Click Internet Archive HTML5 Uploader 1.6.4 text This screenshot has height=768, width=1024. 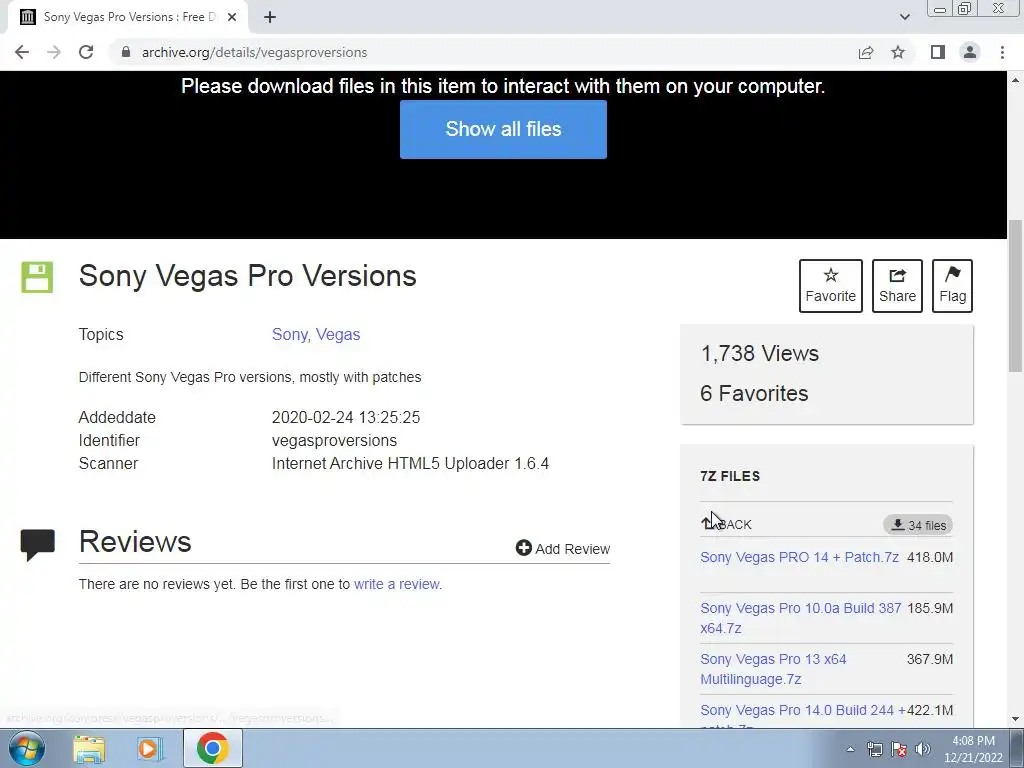click(410, 463)
